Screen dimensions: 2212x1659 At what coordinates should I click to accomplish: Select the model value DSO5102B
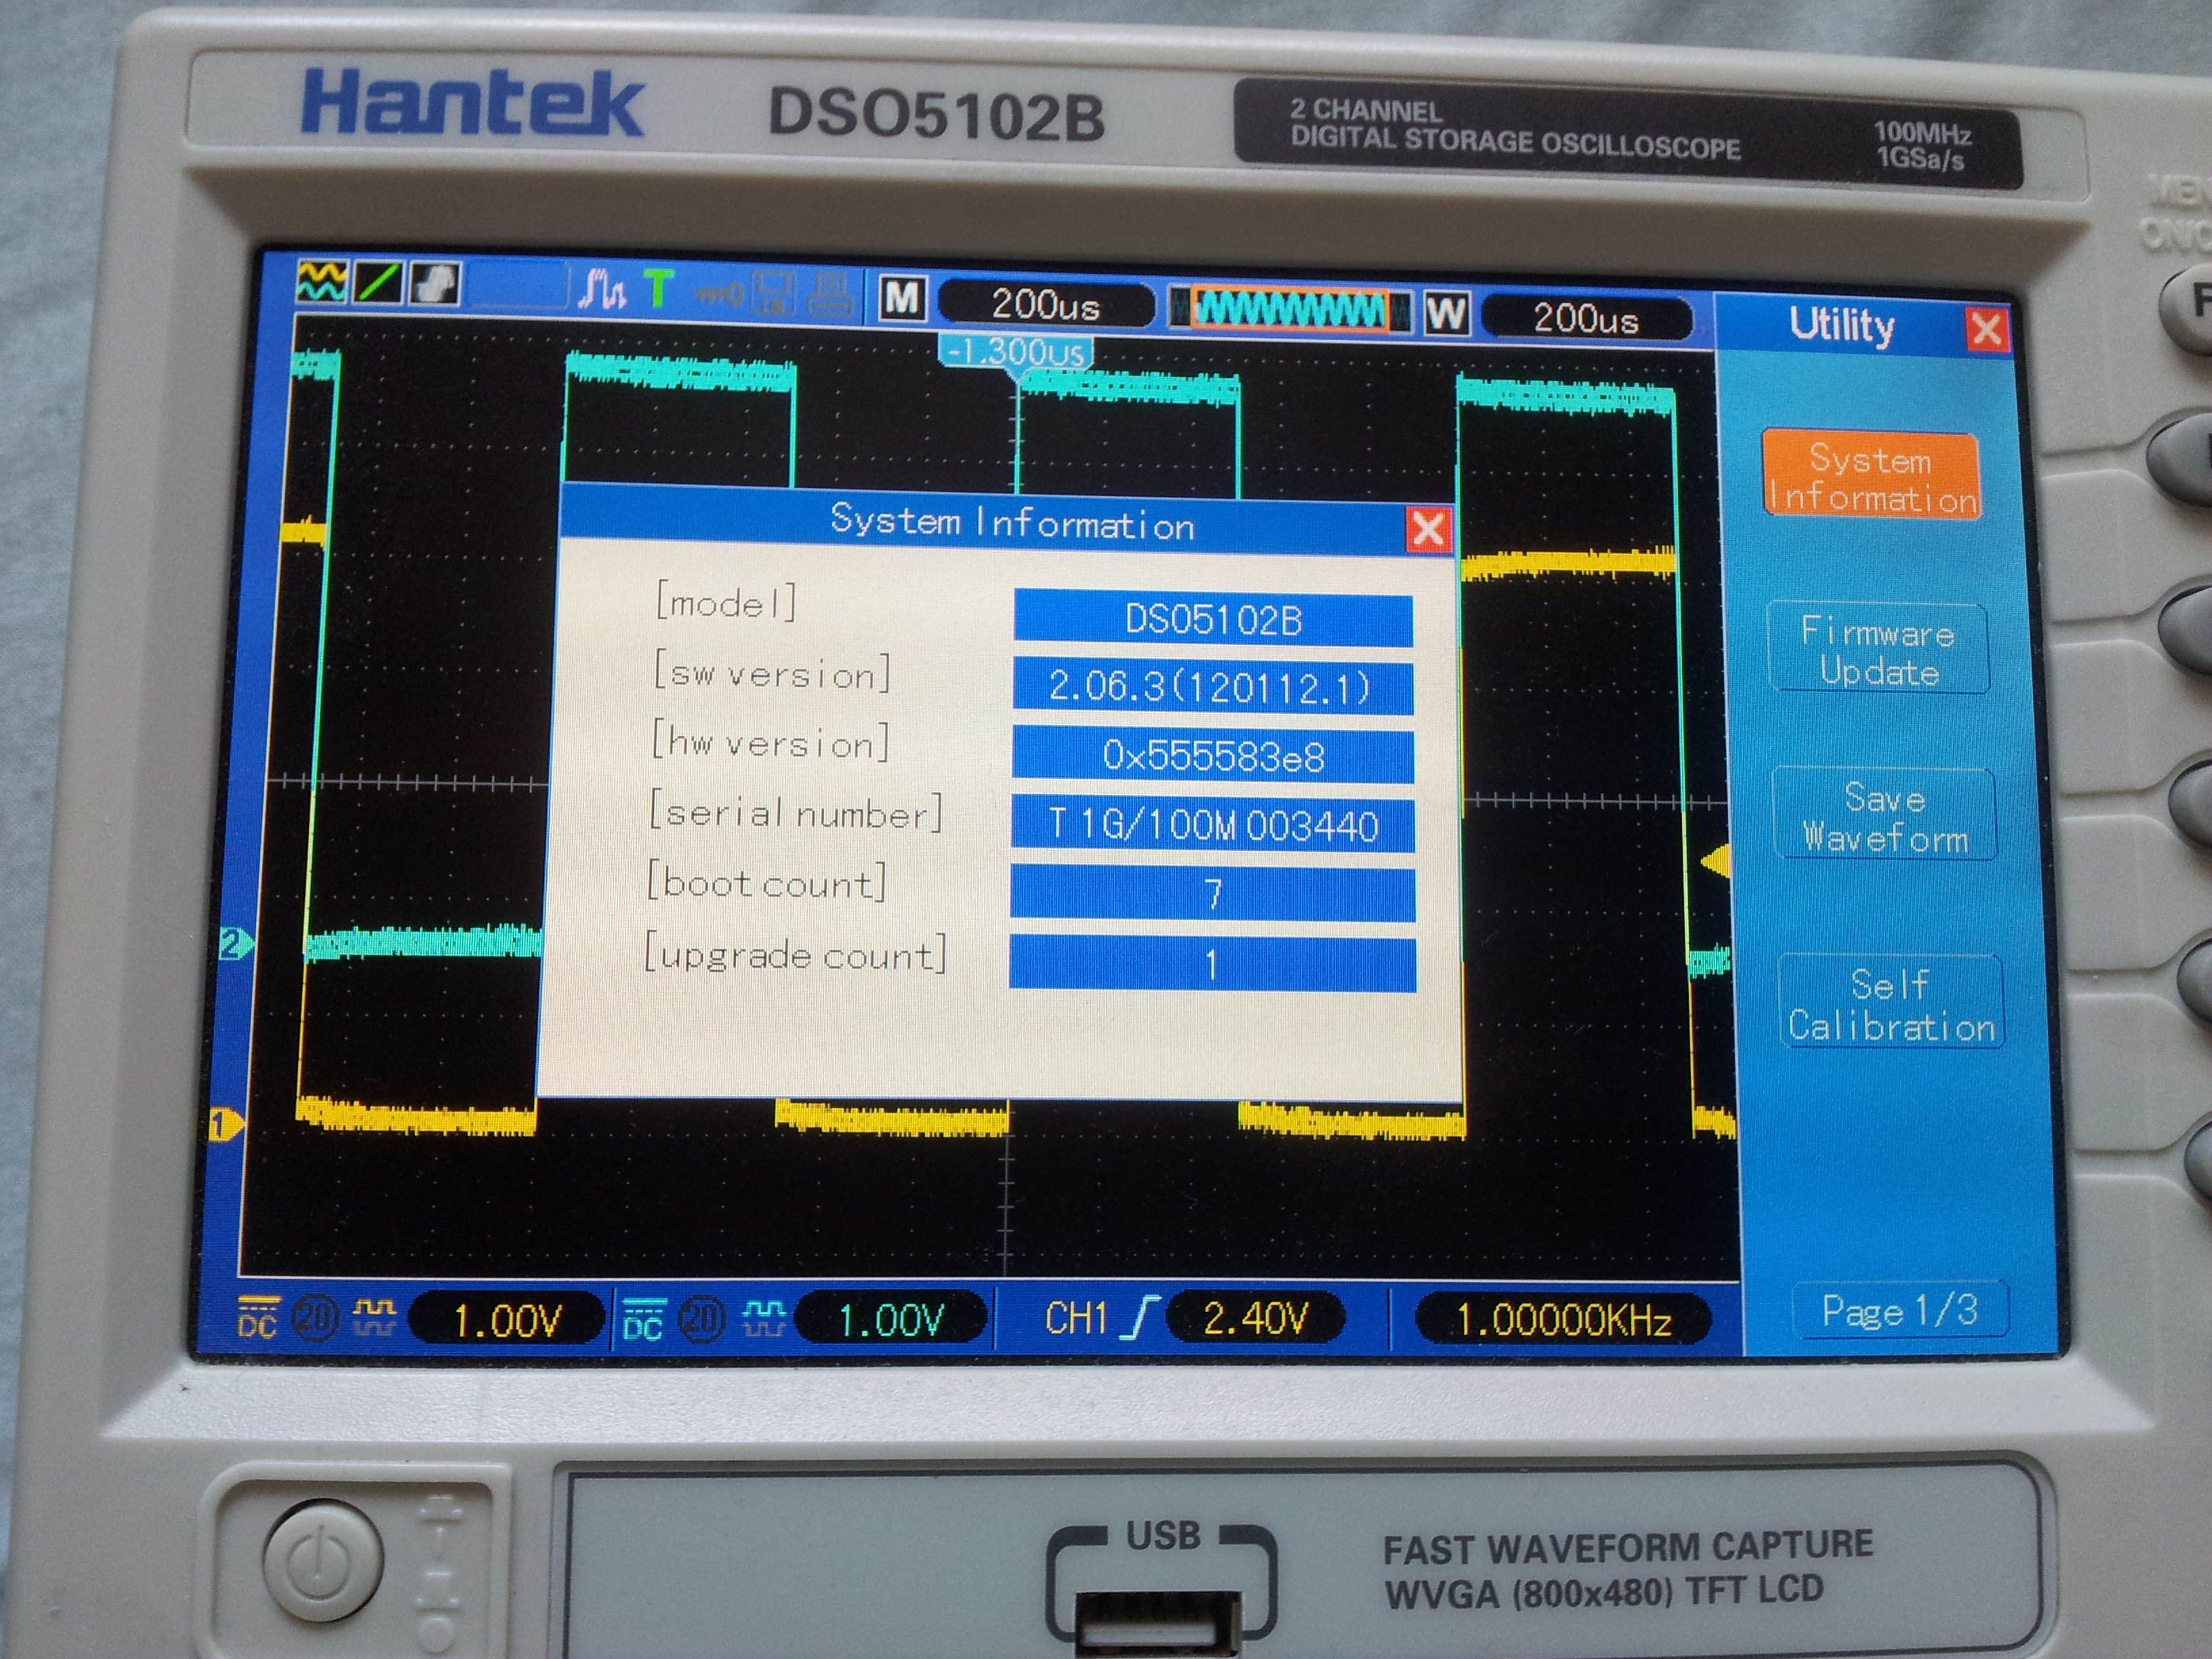(x=1213, y=619)
